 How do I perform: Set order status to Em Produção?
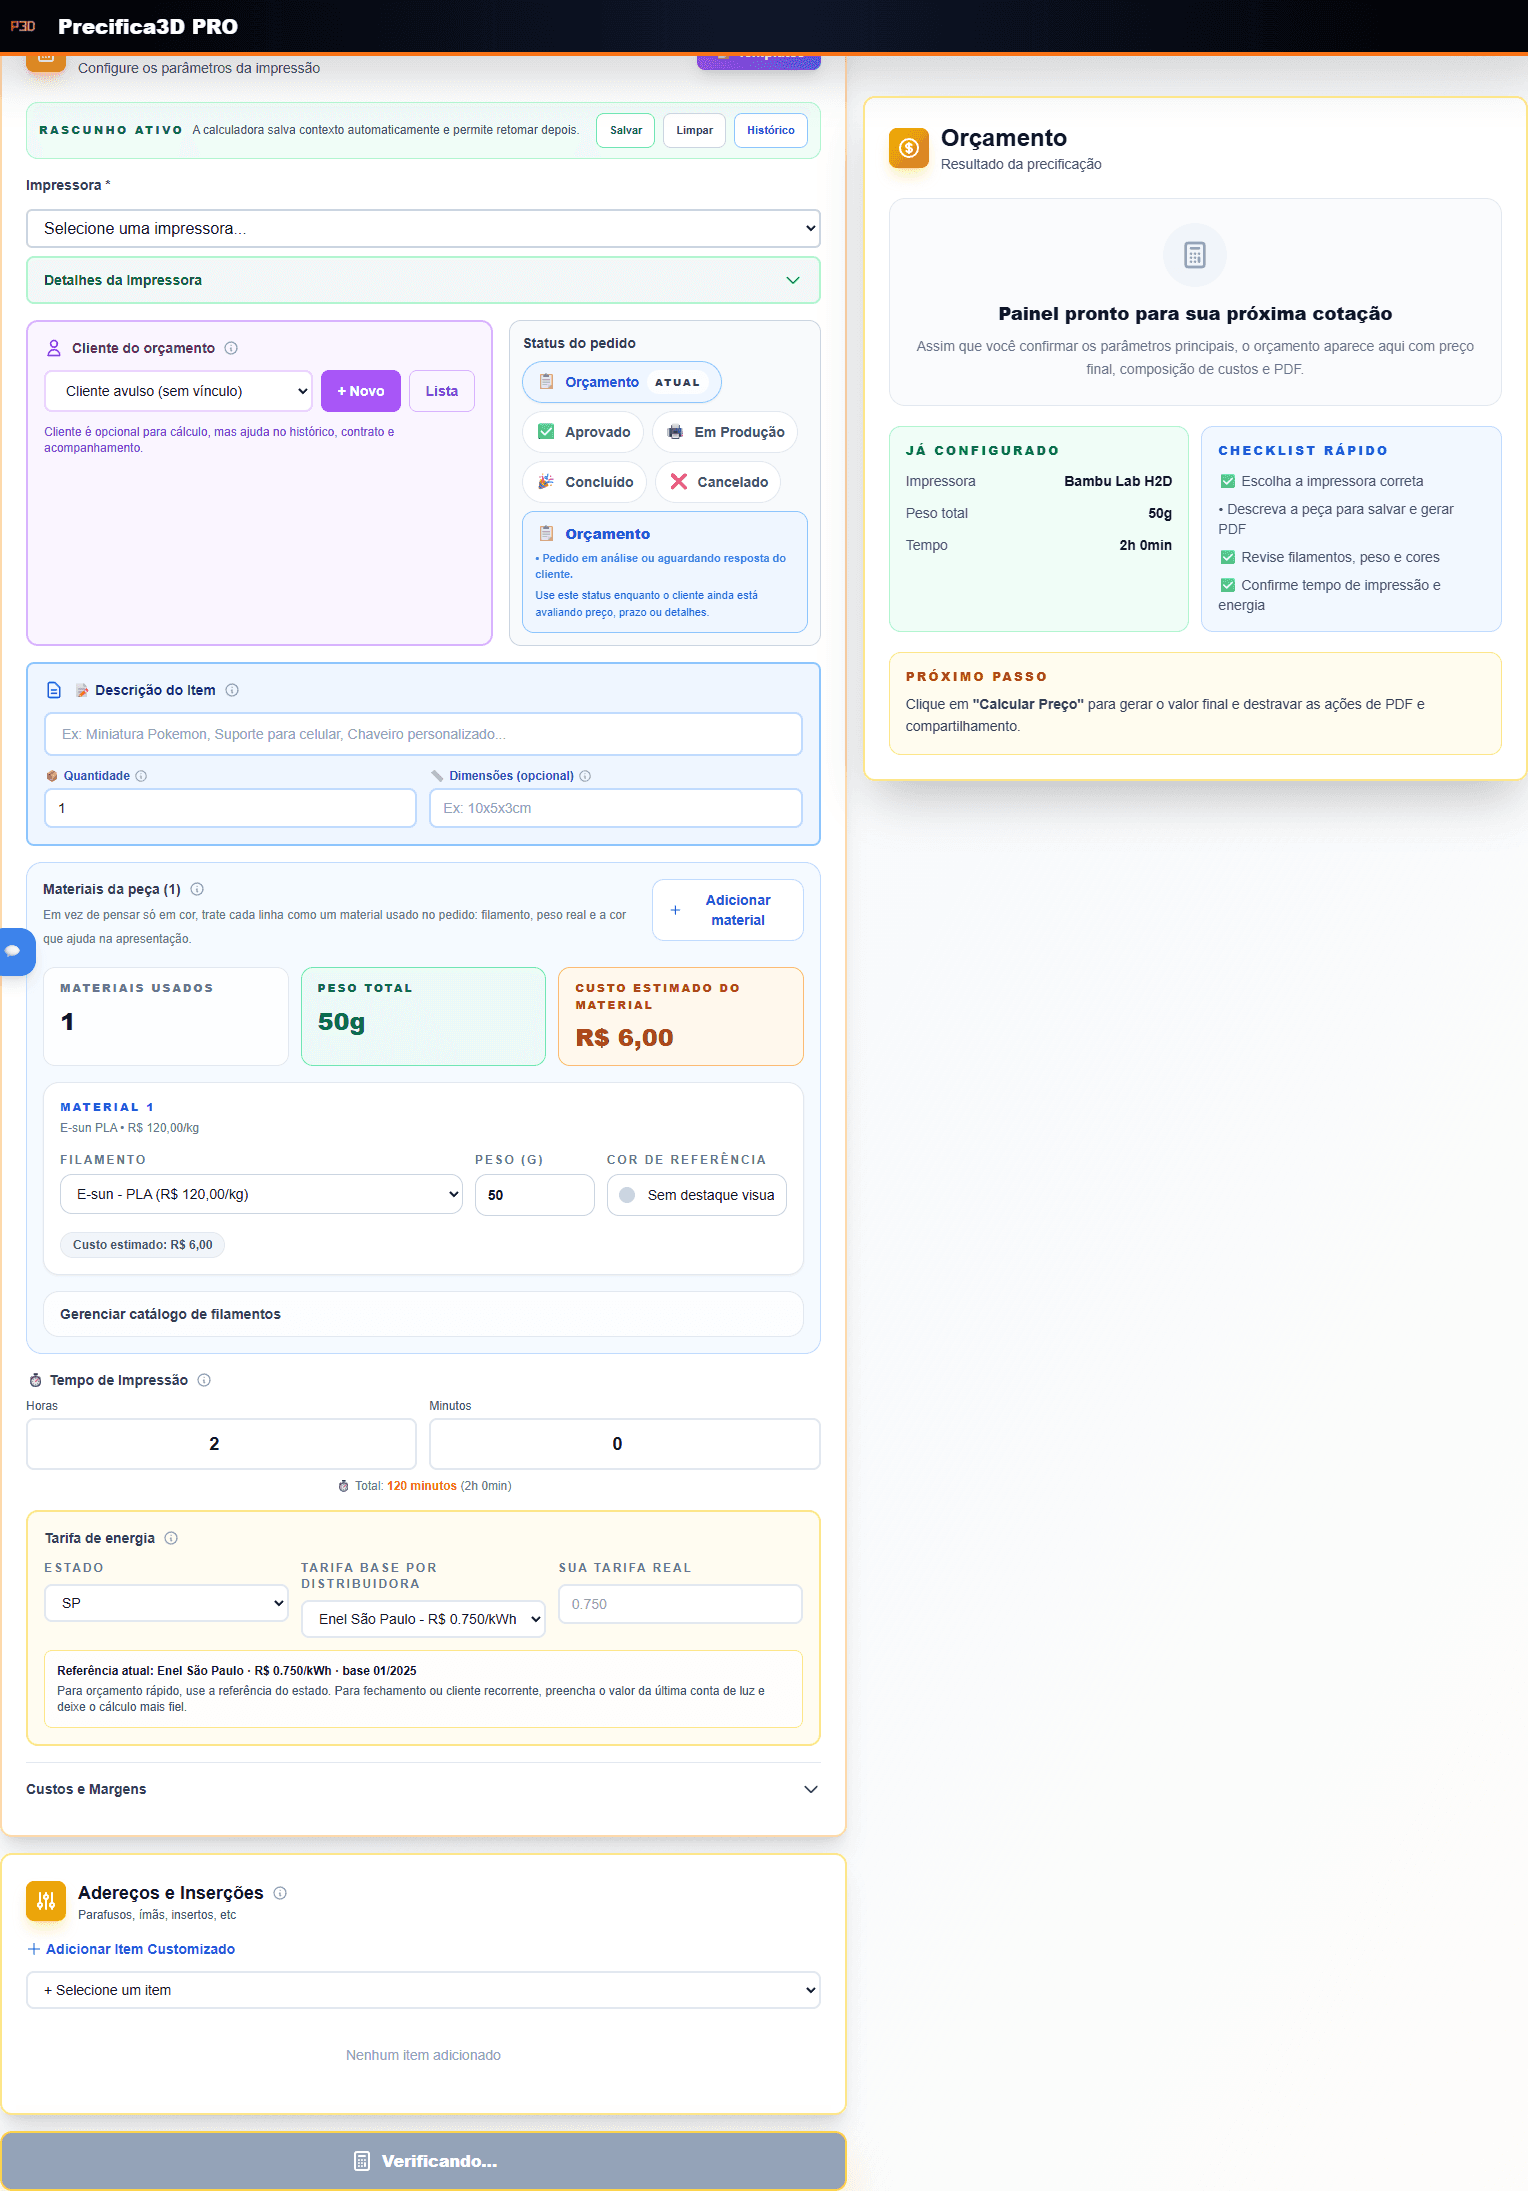coord(725,432)
